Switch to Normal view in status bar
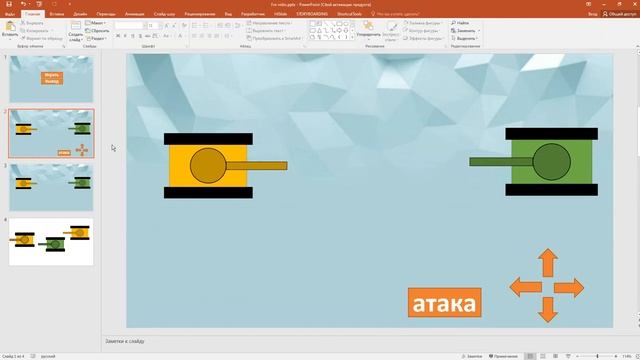 (530, 356)
